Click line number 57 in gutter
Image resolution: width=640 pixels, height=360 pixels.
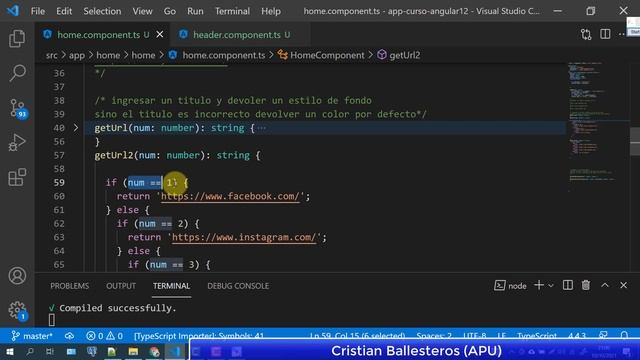click(x=59, y=155)
